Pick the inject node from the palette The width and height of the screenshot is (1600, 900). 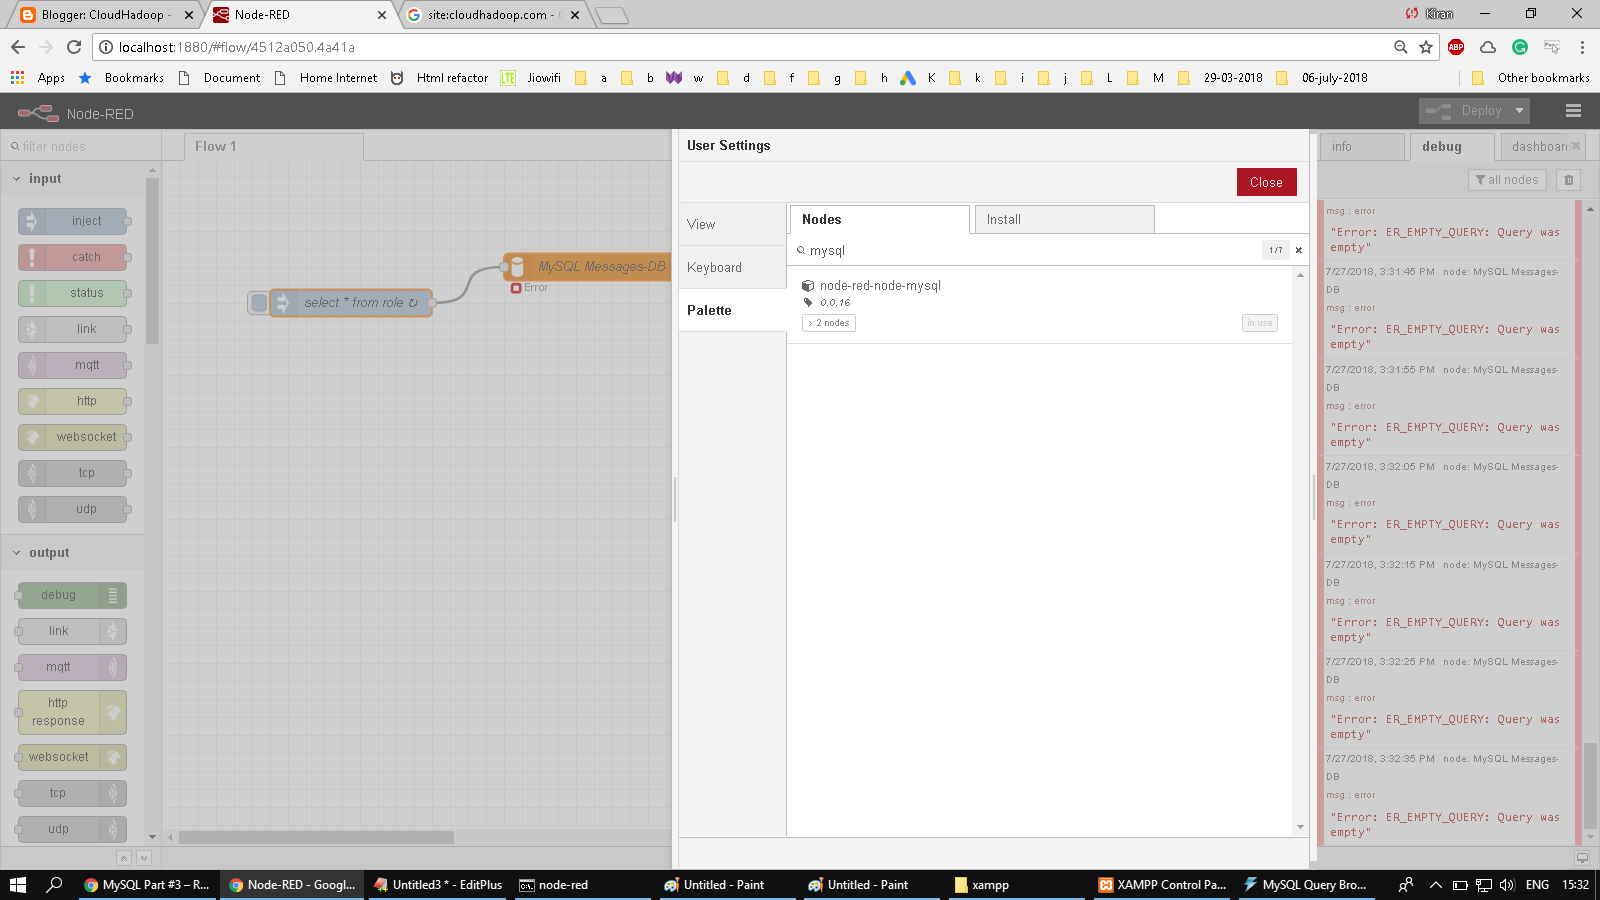tap(73, 221)
